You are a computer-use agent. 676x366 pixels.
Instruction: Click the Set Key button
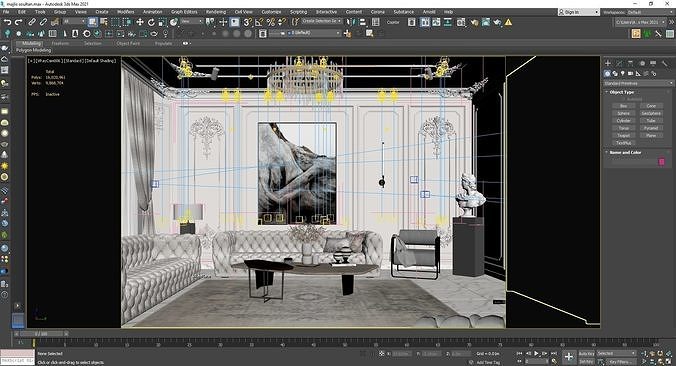[x=586, y=361]
